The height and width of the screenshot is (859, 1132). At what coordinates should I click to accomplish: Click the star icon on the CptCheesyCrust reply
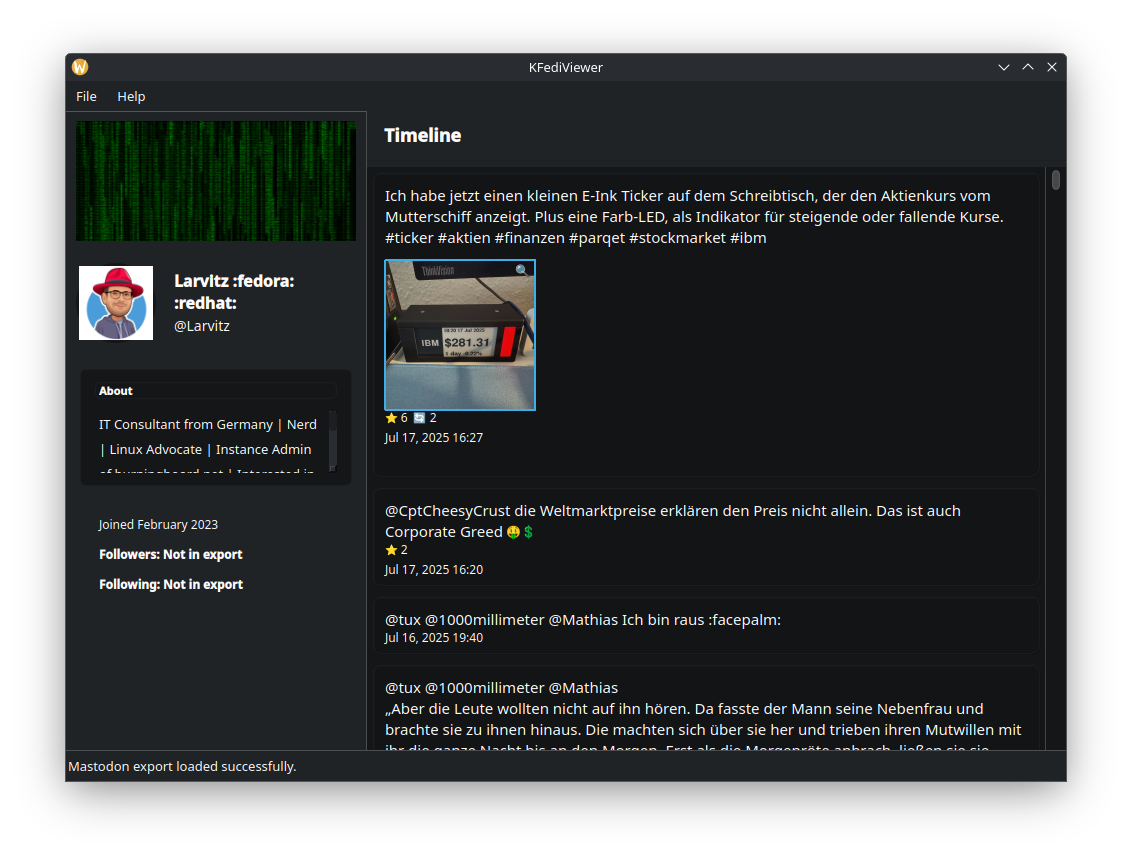pos(391,550)
